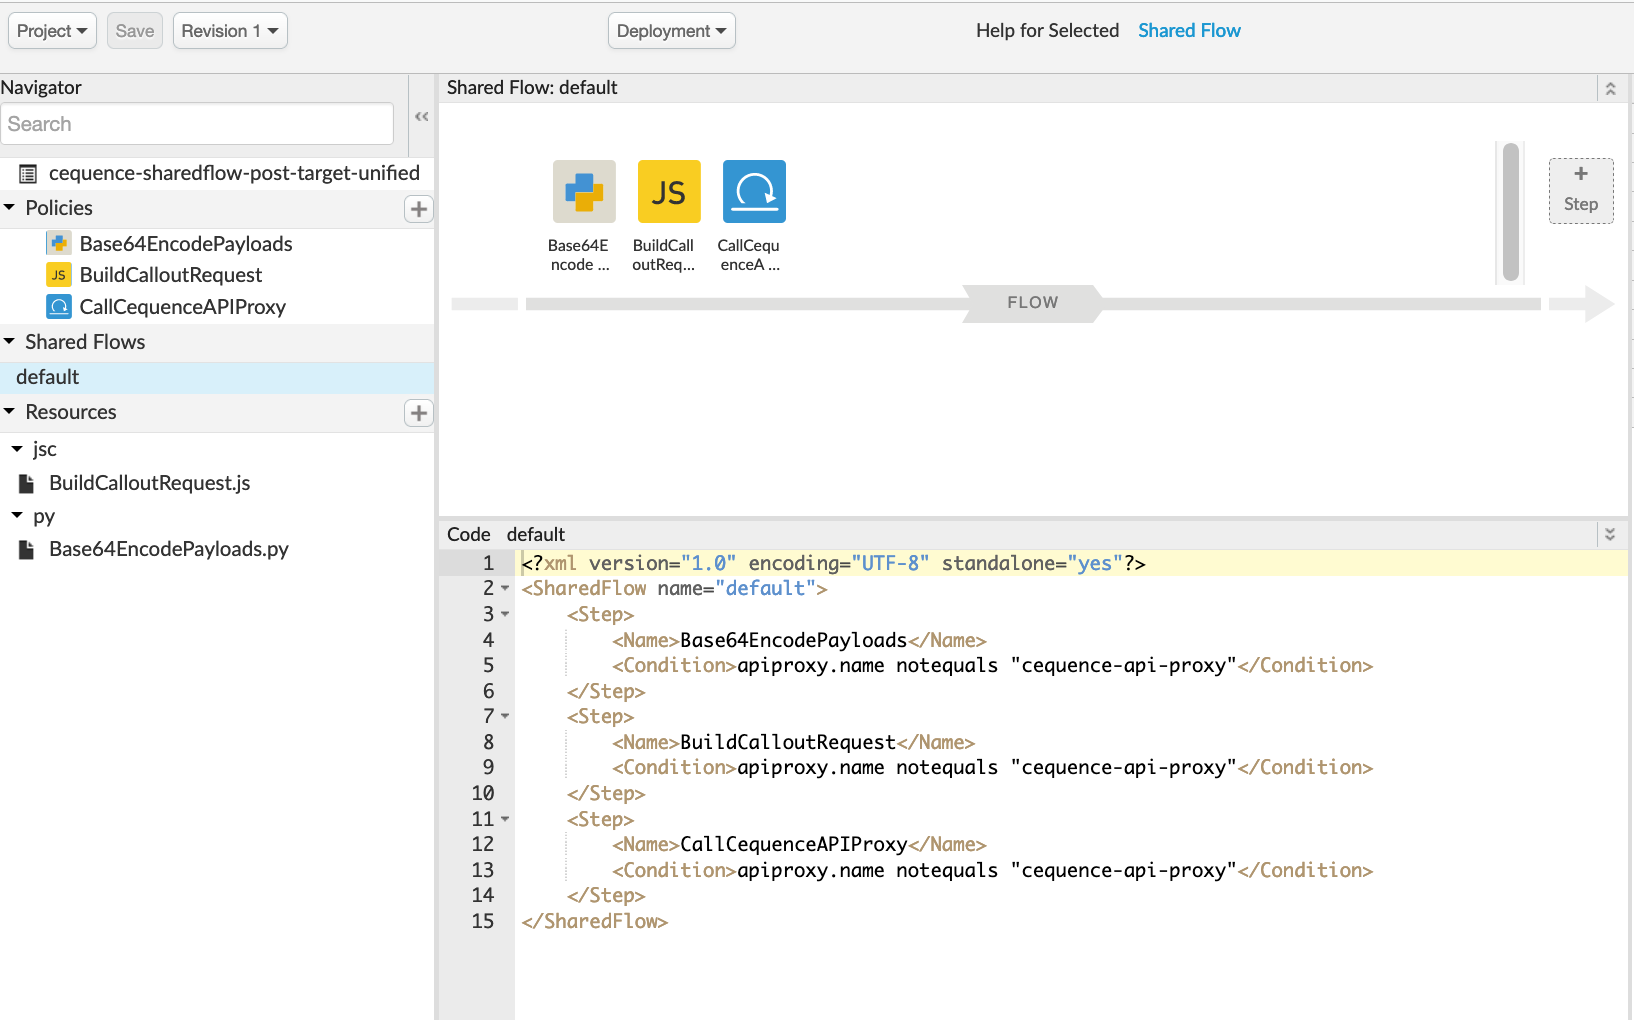The width and height of the screenshot is (1634, 1020).
Task: Add a new step with the + Step button
Action: [1580, 190]
